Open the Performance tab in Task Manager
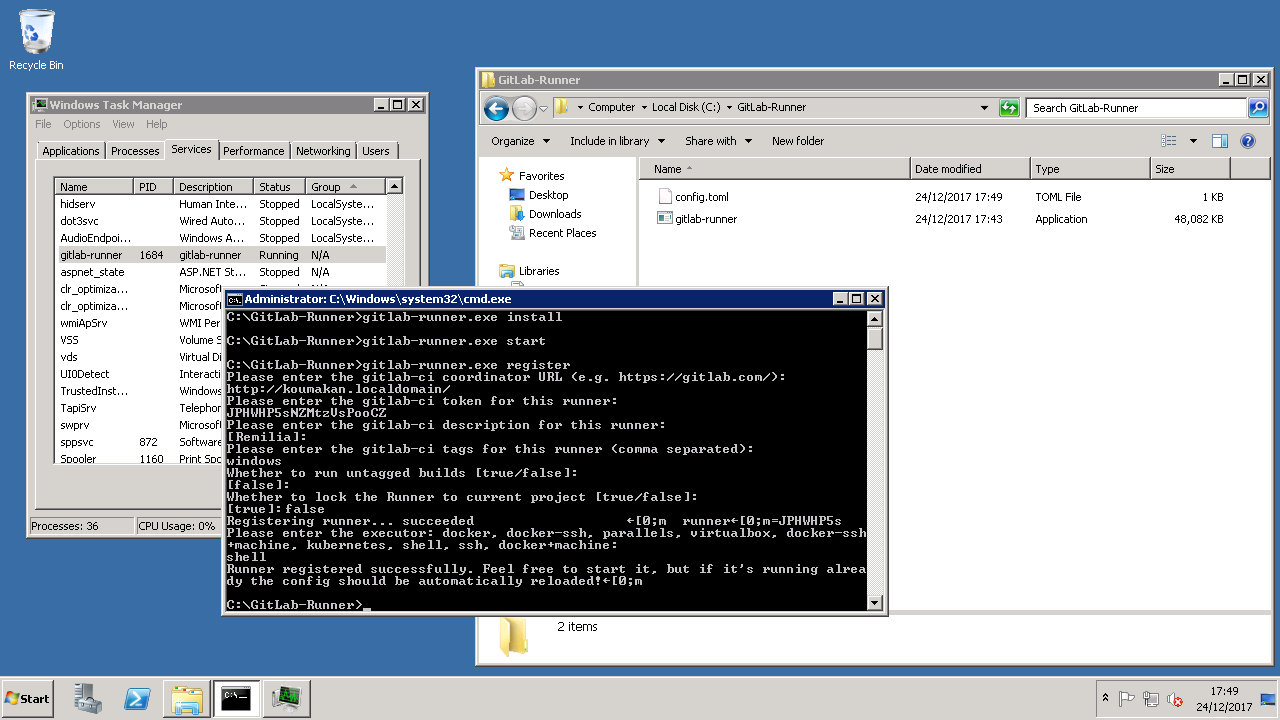1280x720 pixels. tap(254, 151)
